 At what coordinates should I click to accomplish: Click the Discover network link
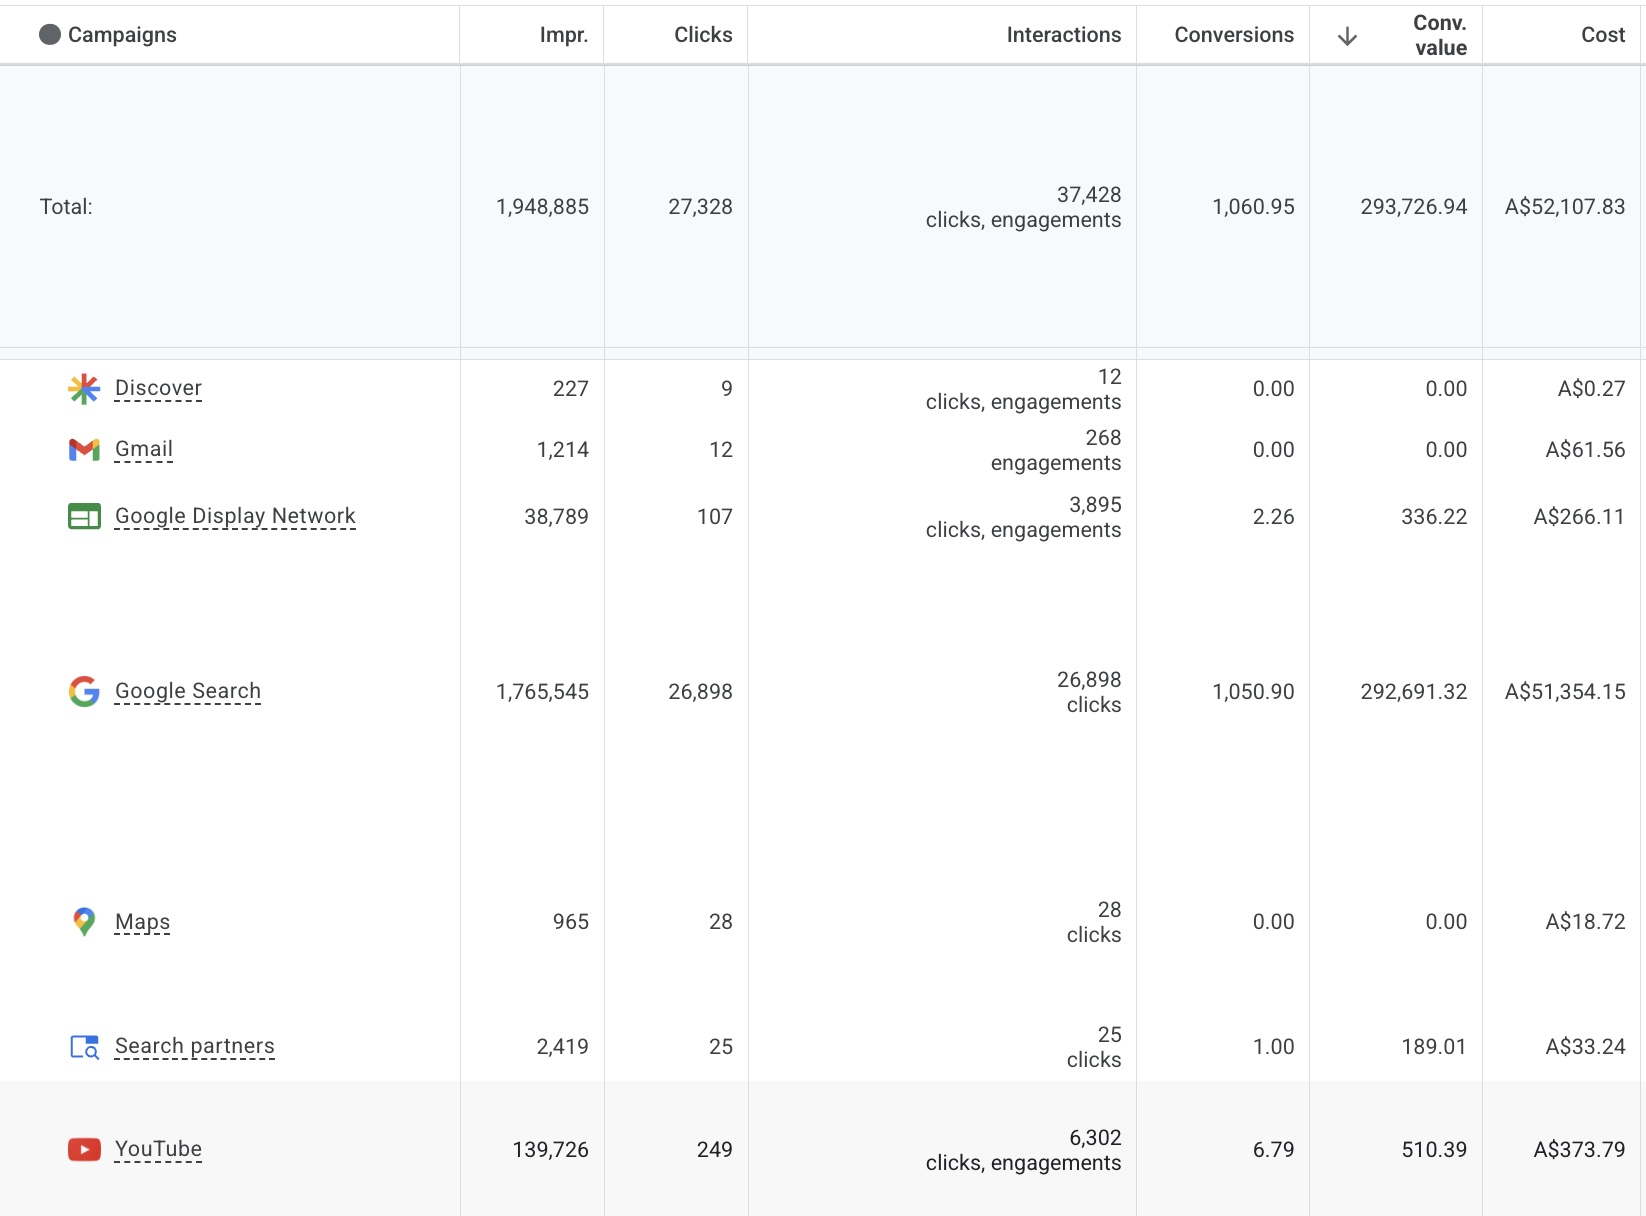click(x=158, y=388)
